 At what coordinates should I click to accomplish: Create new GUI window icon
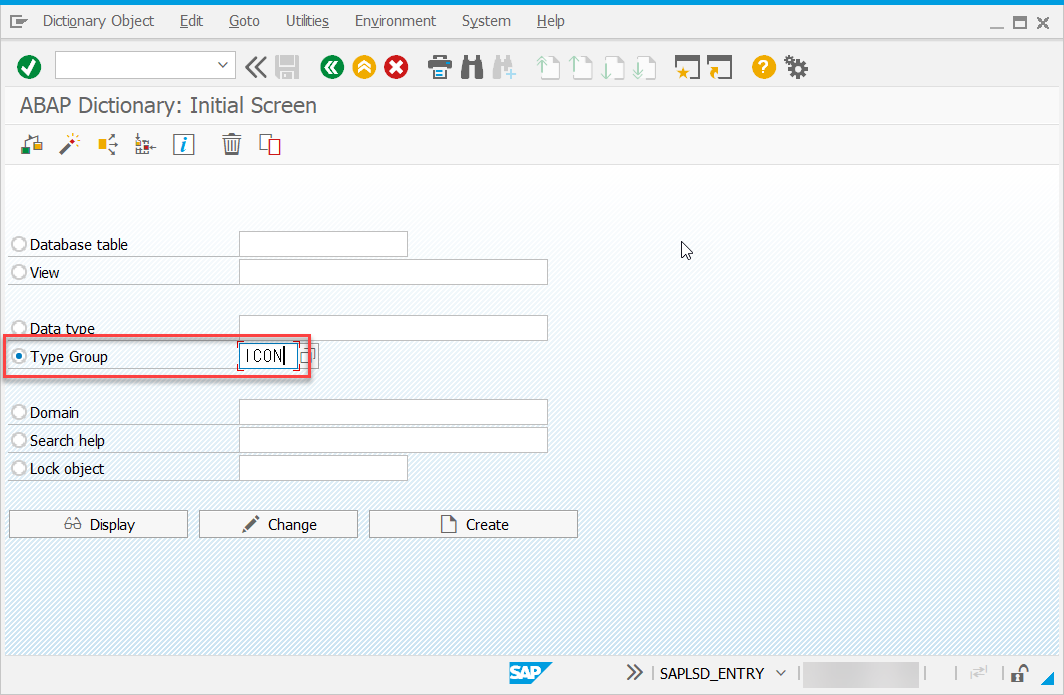point(687,67)
